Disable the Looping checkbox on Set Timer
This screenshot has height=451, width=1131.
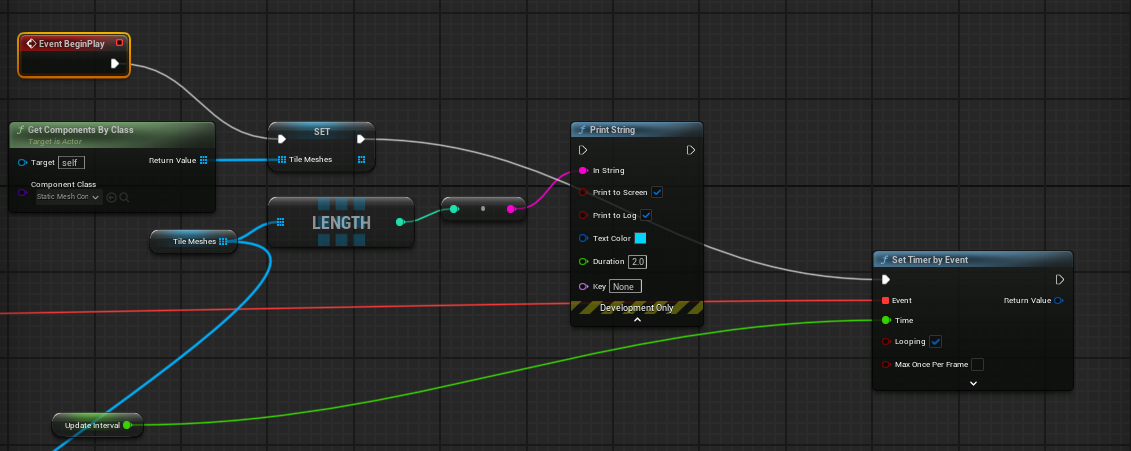[936, 342]
